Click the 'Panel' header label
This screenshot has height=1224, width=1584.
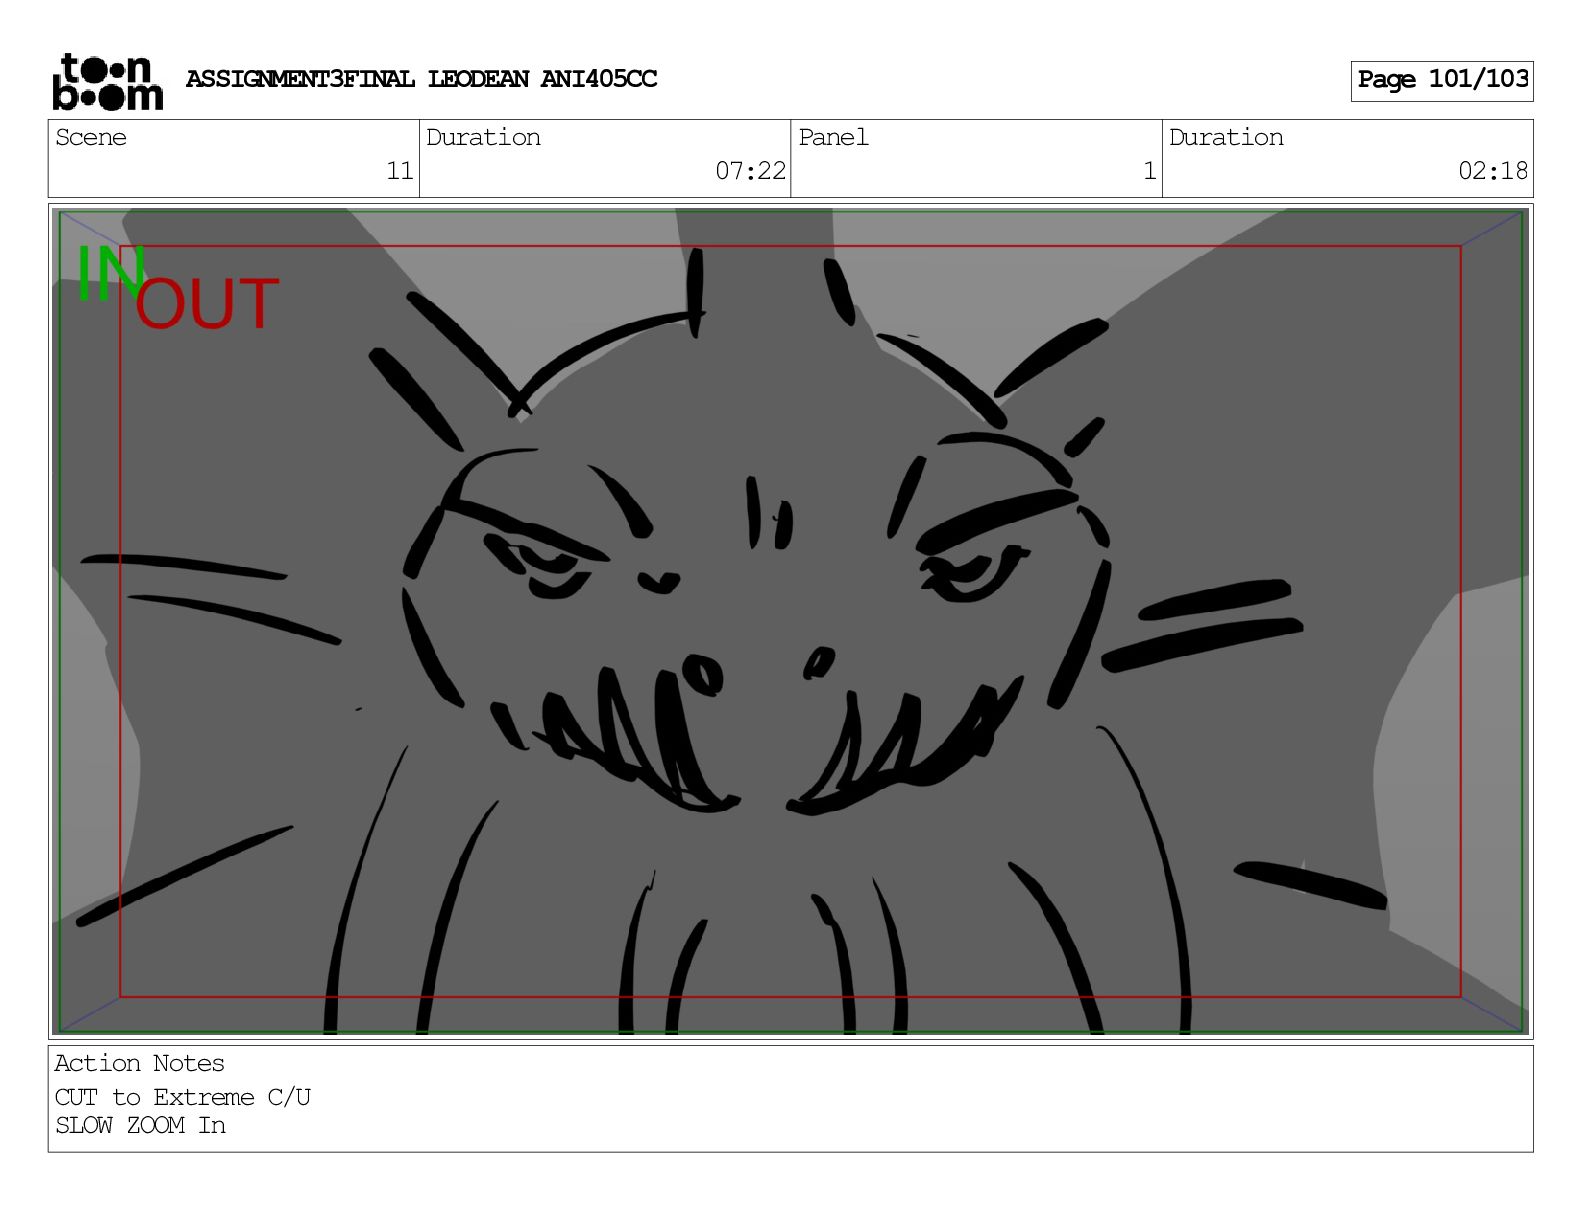(x=833, y=138)
